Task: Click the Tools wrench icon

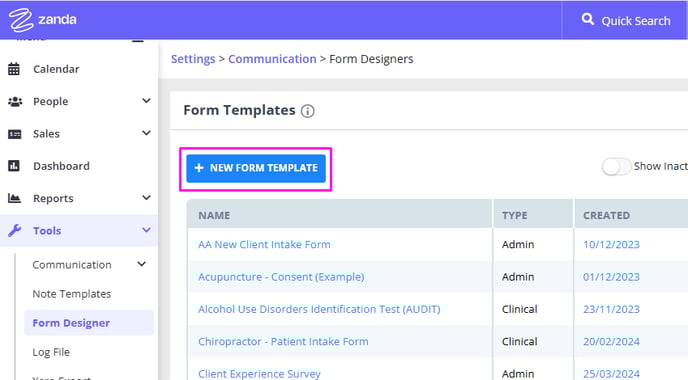Action: point(14,230)
